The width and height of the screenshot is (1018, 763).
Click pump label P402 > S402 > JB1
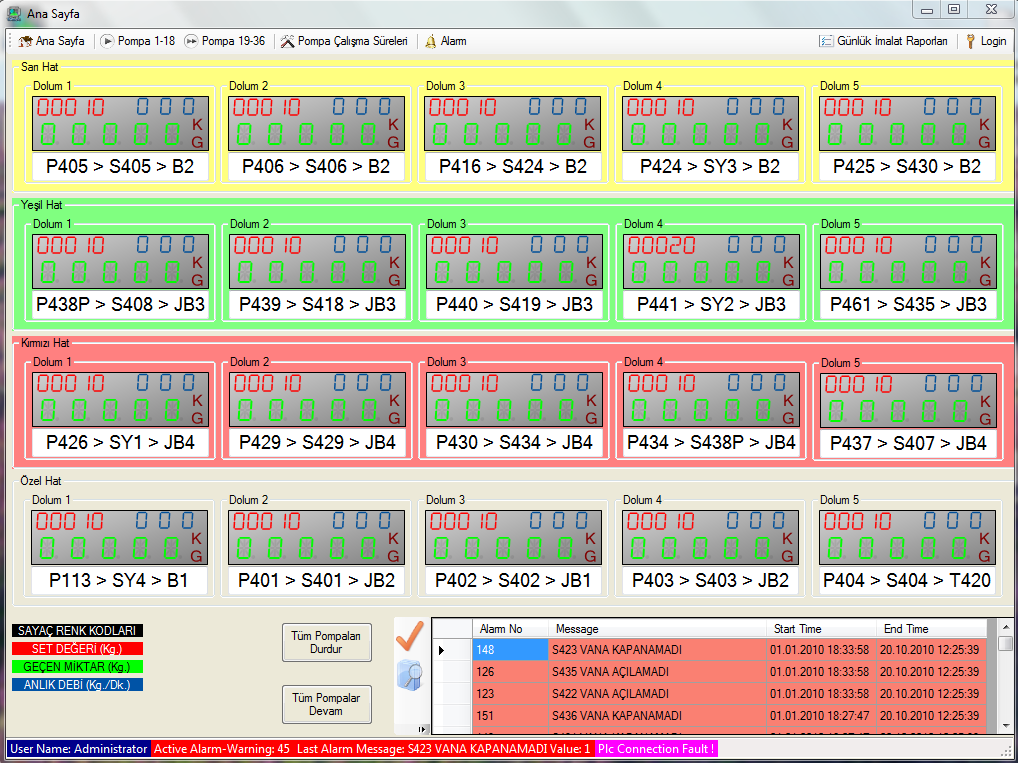[513, 581]
